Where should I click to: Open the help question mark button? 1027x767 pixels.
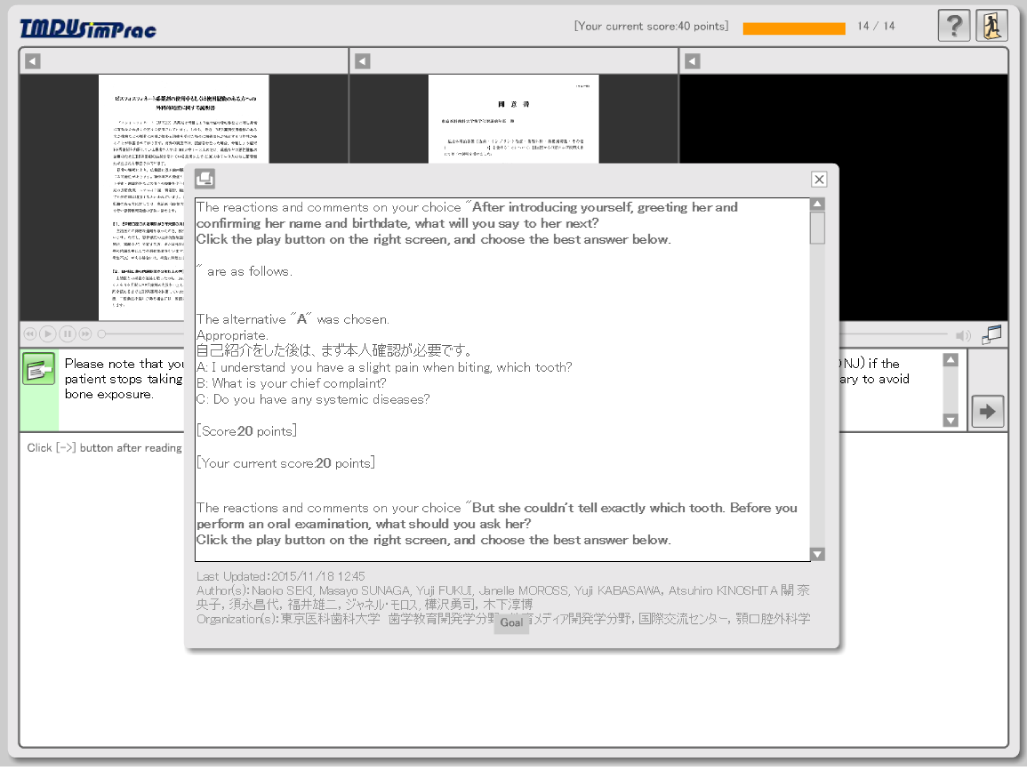[x=953, y=26]
